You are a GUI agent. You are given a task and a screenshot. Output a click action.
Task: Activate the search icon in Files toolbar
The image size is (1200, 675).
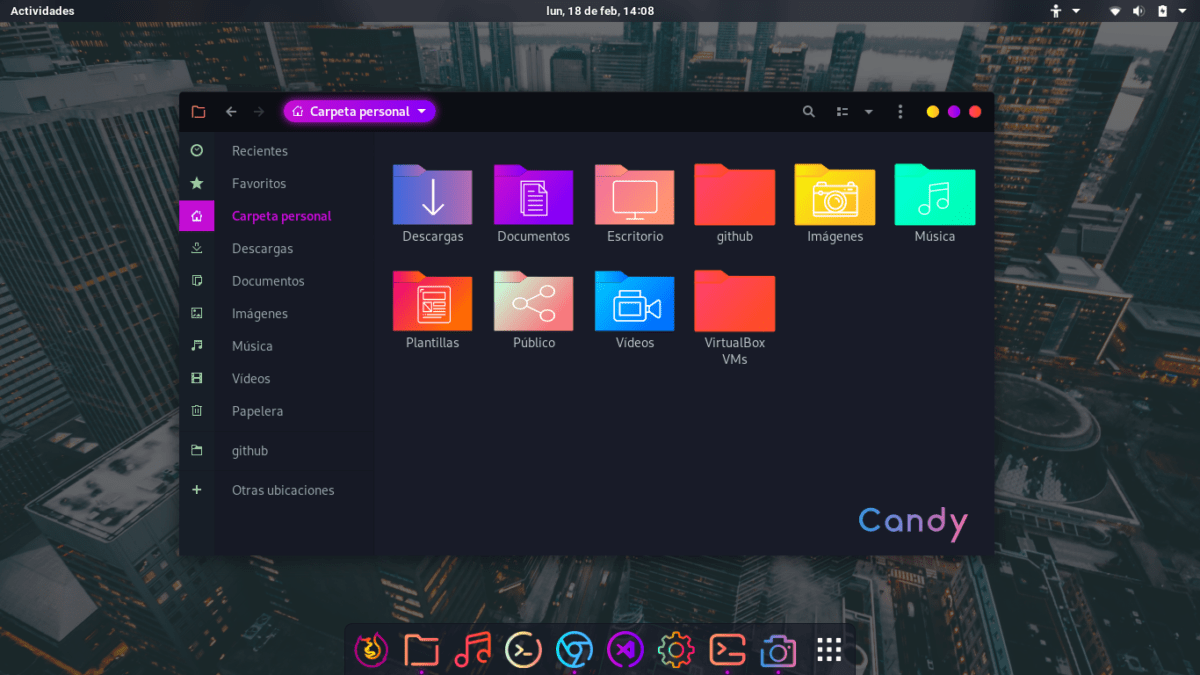809,112
